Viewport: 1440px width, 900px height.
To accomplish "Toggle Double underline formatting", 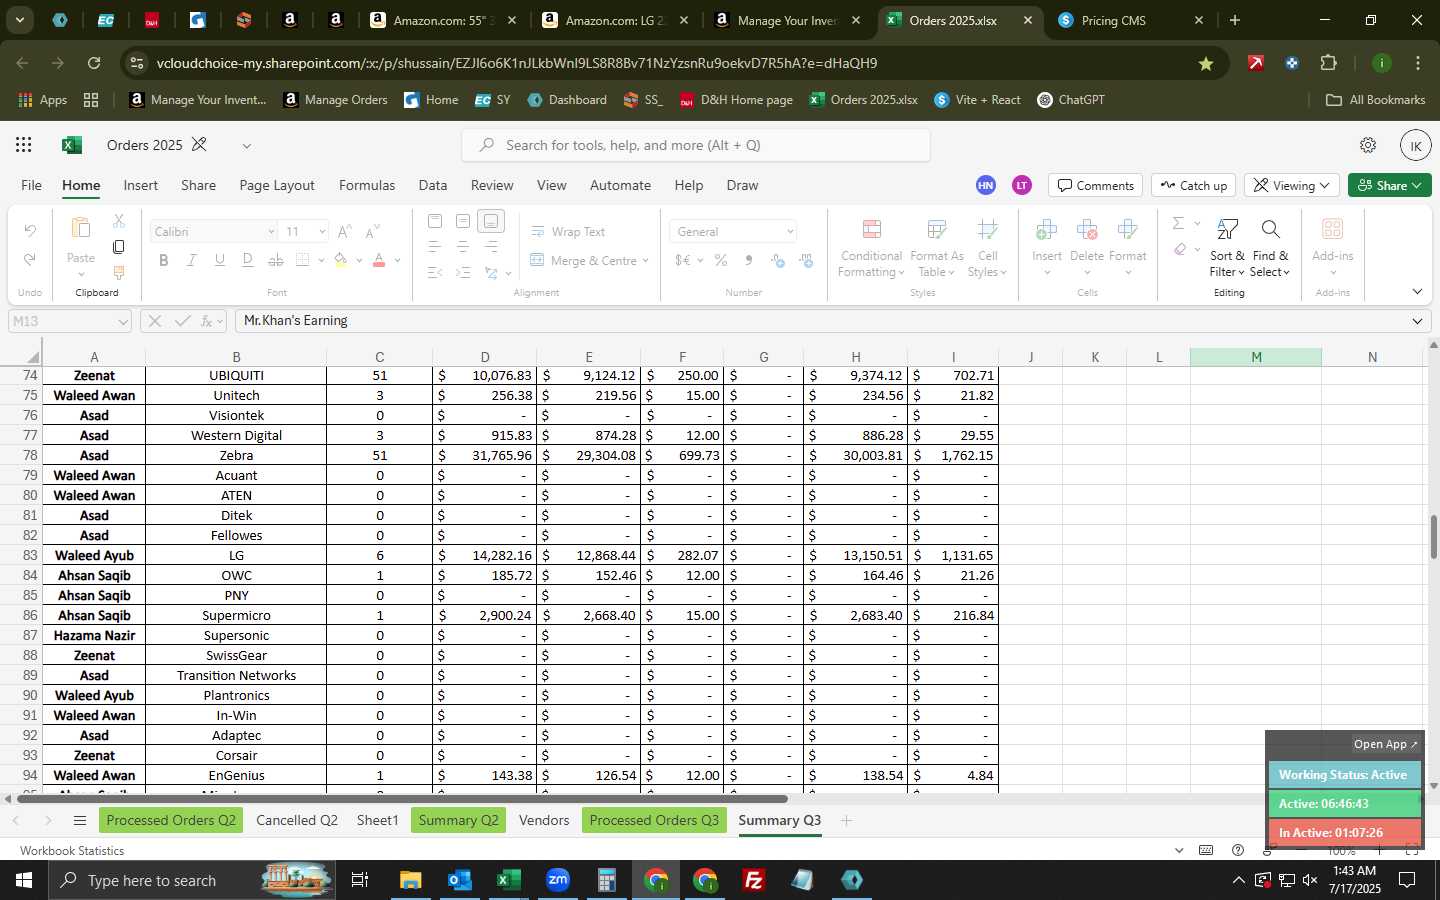I will click(x=247, y=260).
